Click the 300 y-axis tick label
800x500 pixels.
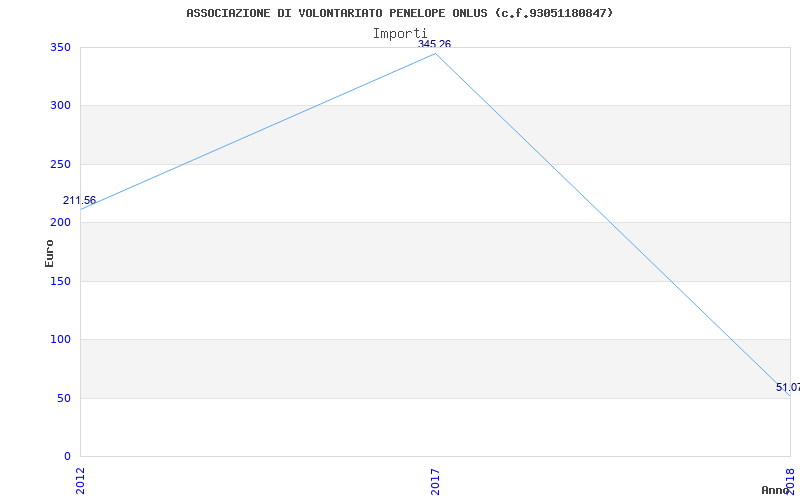(x=60, y=106)
